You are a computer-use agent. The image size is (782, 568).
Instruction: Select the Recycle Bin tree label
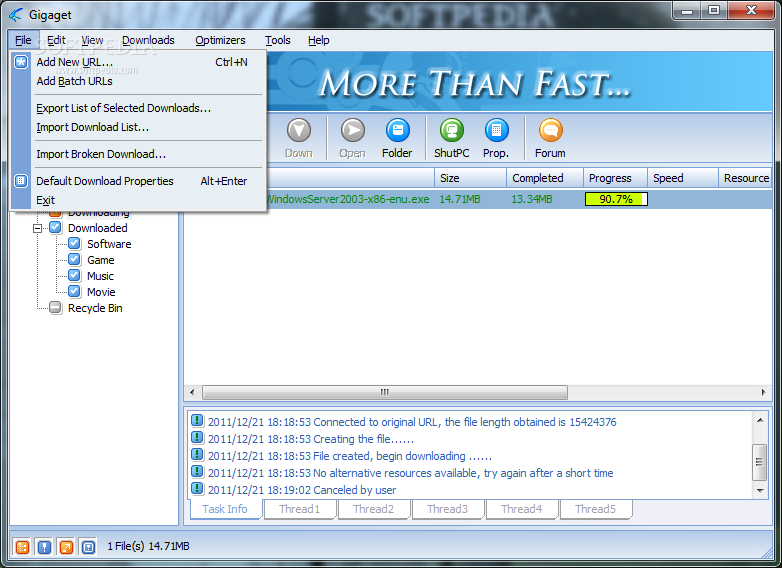[x=95, y=308]
